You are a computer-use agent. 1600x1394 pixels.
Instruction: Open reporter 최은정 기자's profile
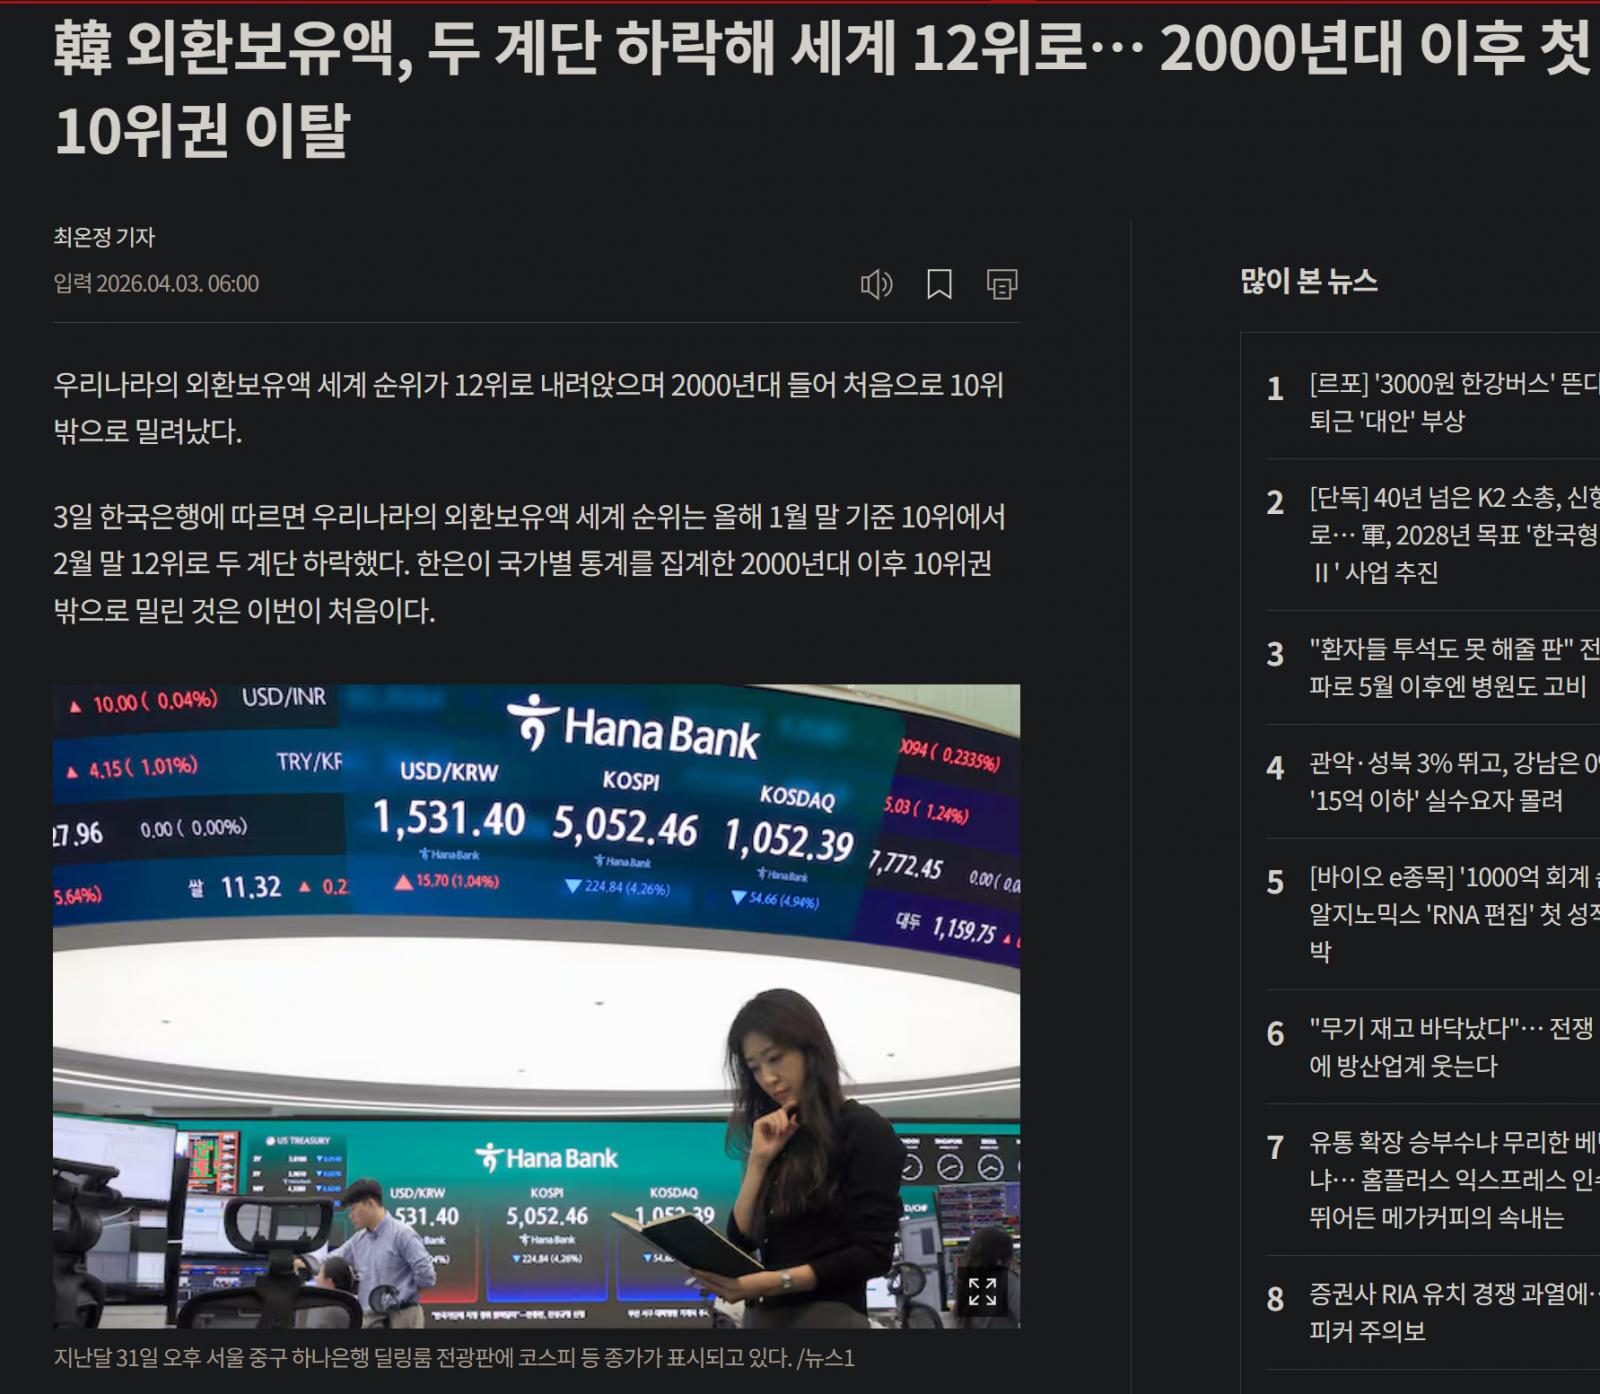(x=104, y=237)
